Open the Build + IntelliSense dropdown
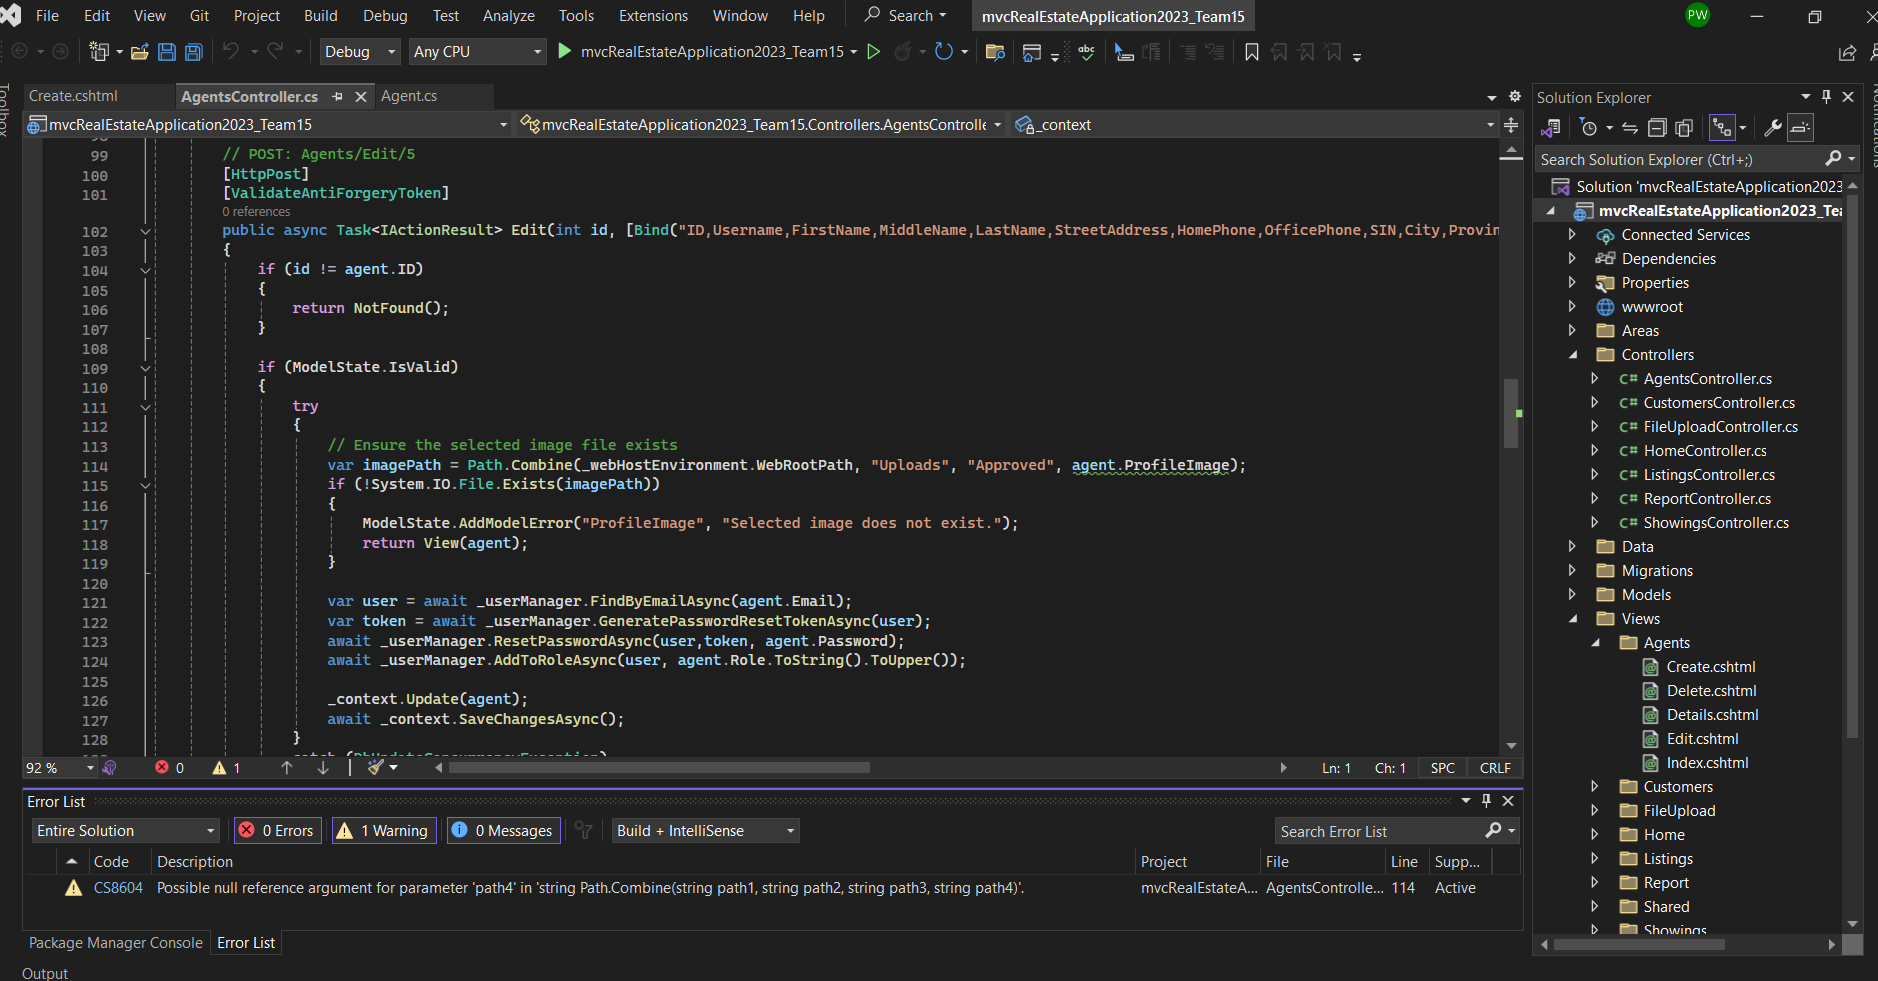1878x981 pixels. click(x=705, y=831)
